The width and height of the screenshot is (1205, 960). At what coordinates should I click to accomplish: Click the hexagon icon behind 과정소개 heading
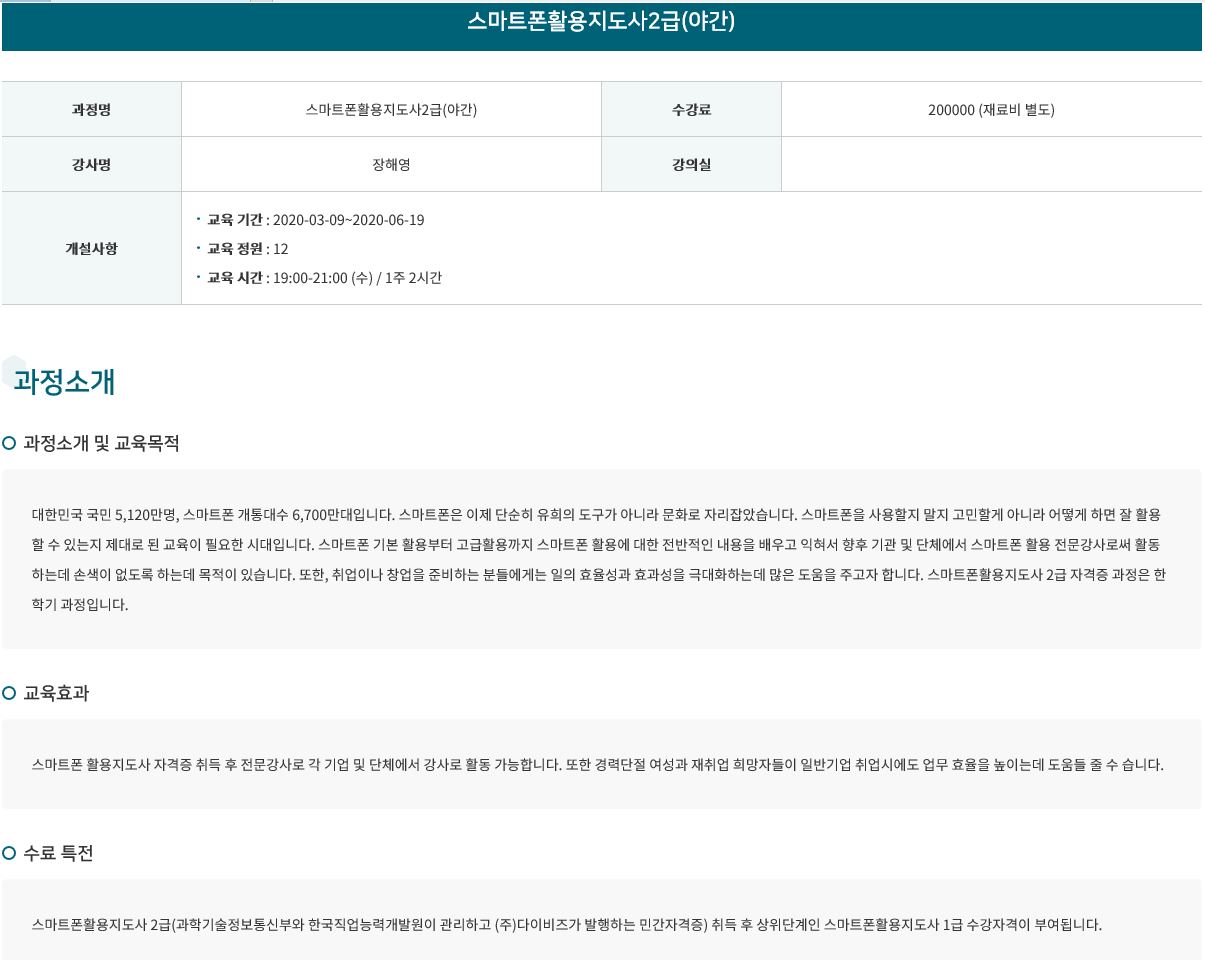(13, 371)
